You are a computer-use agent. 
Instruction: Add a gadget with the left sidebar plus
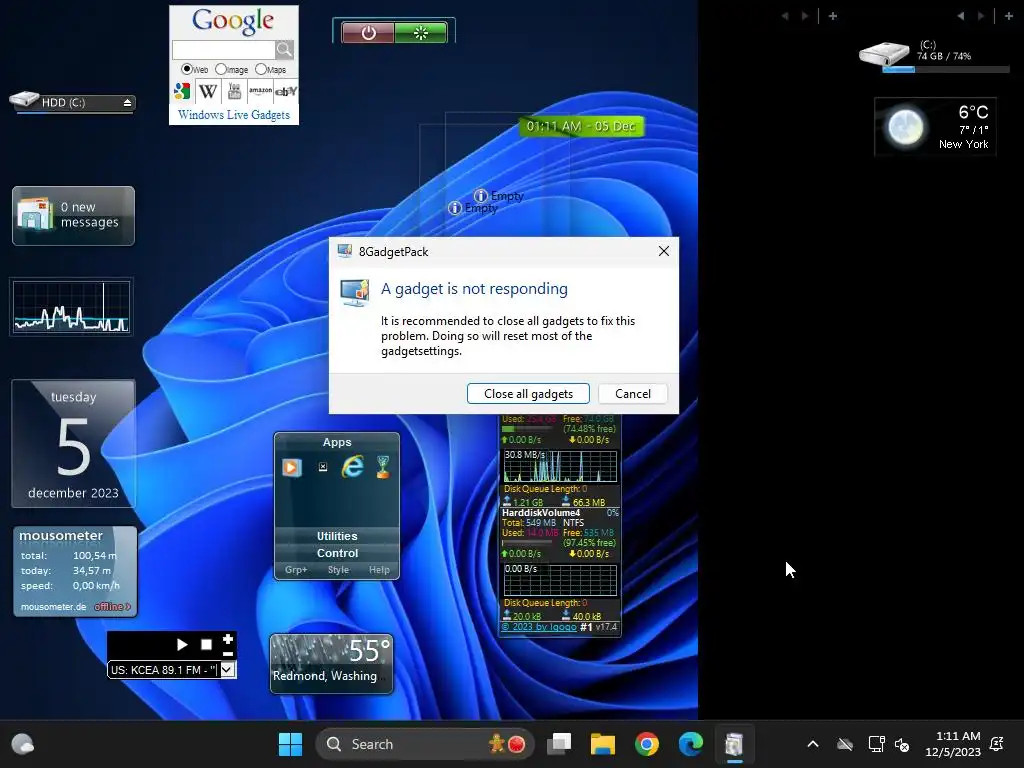[833, 16]
